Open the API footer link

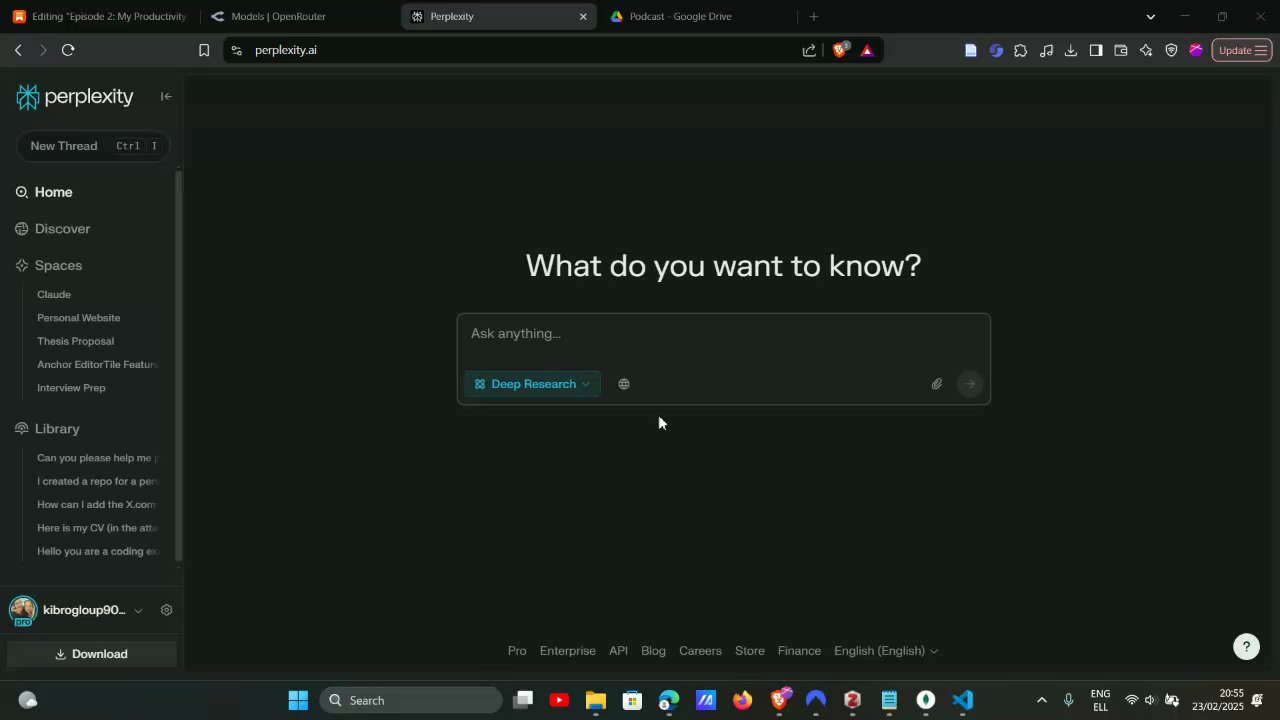pos(619,651)
